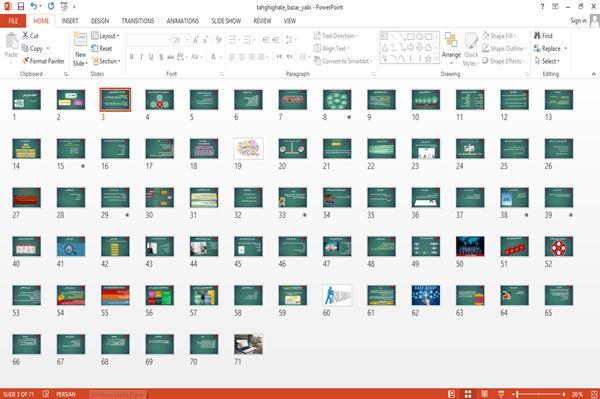Toggle Bold formatting
This screenshot has height=399, width=600.
click(x=132, y=57)
